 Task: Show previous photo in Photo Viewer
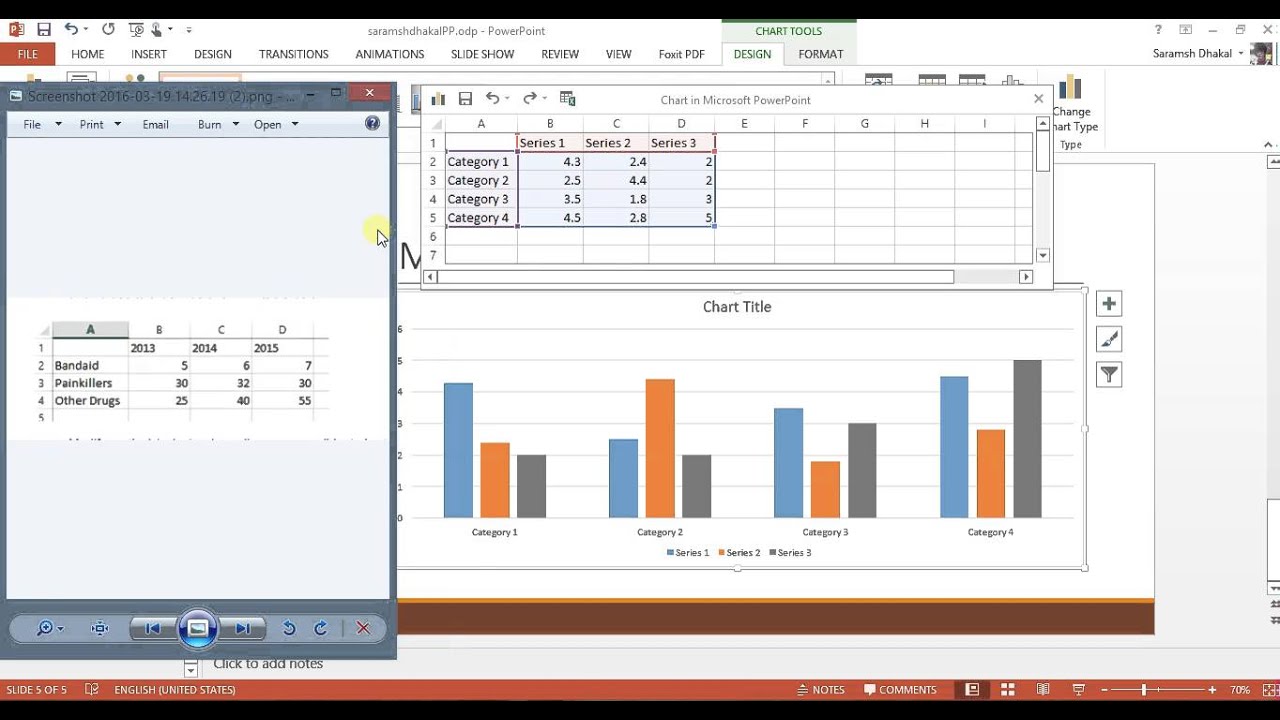[152, 628]
